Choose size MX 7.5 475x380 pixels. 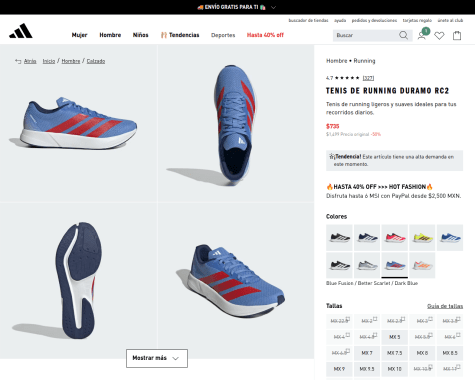tap(395, 353)
